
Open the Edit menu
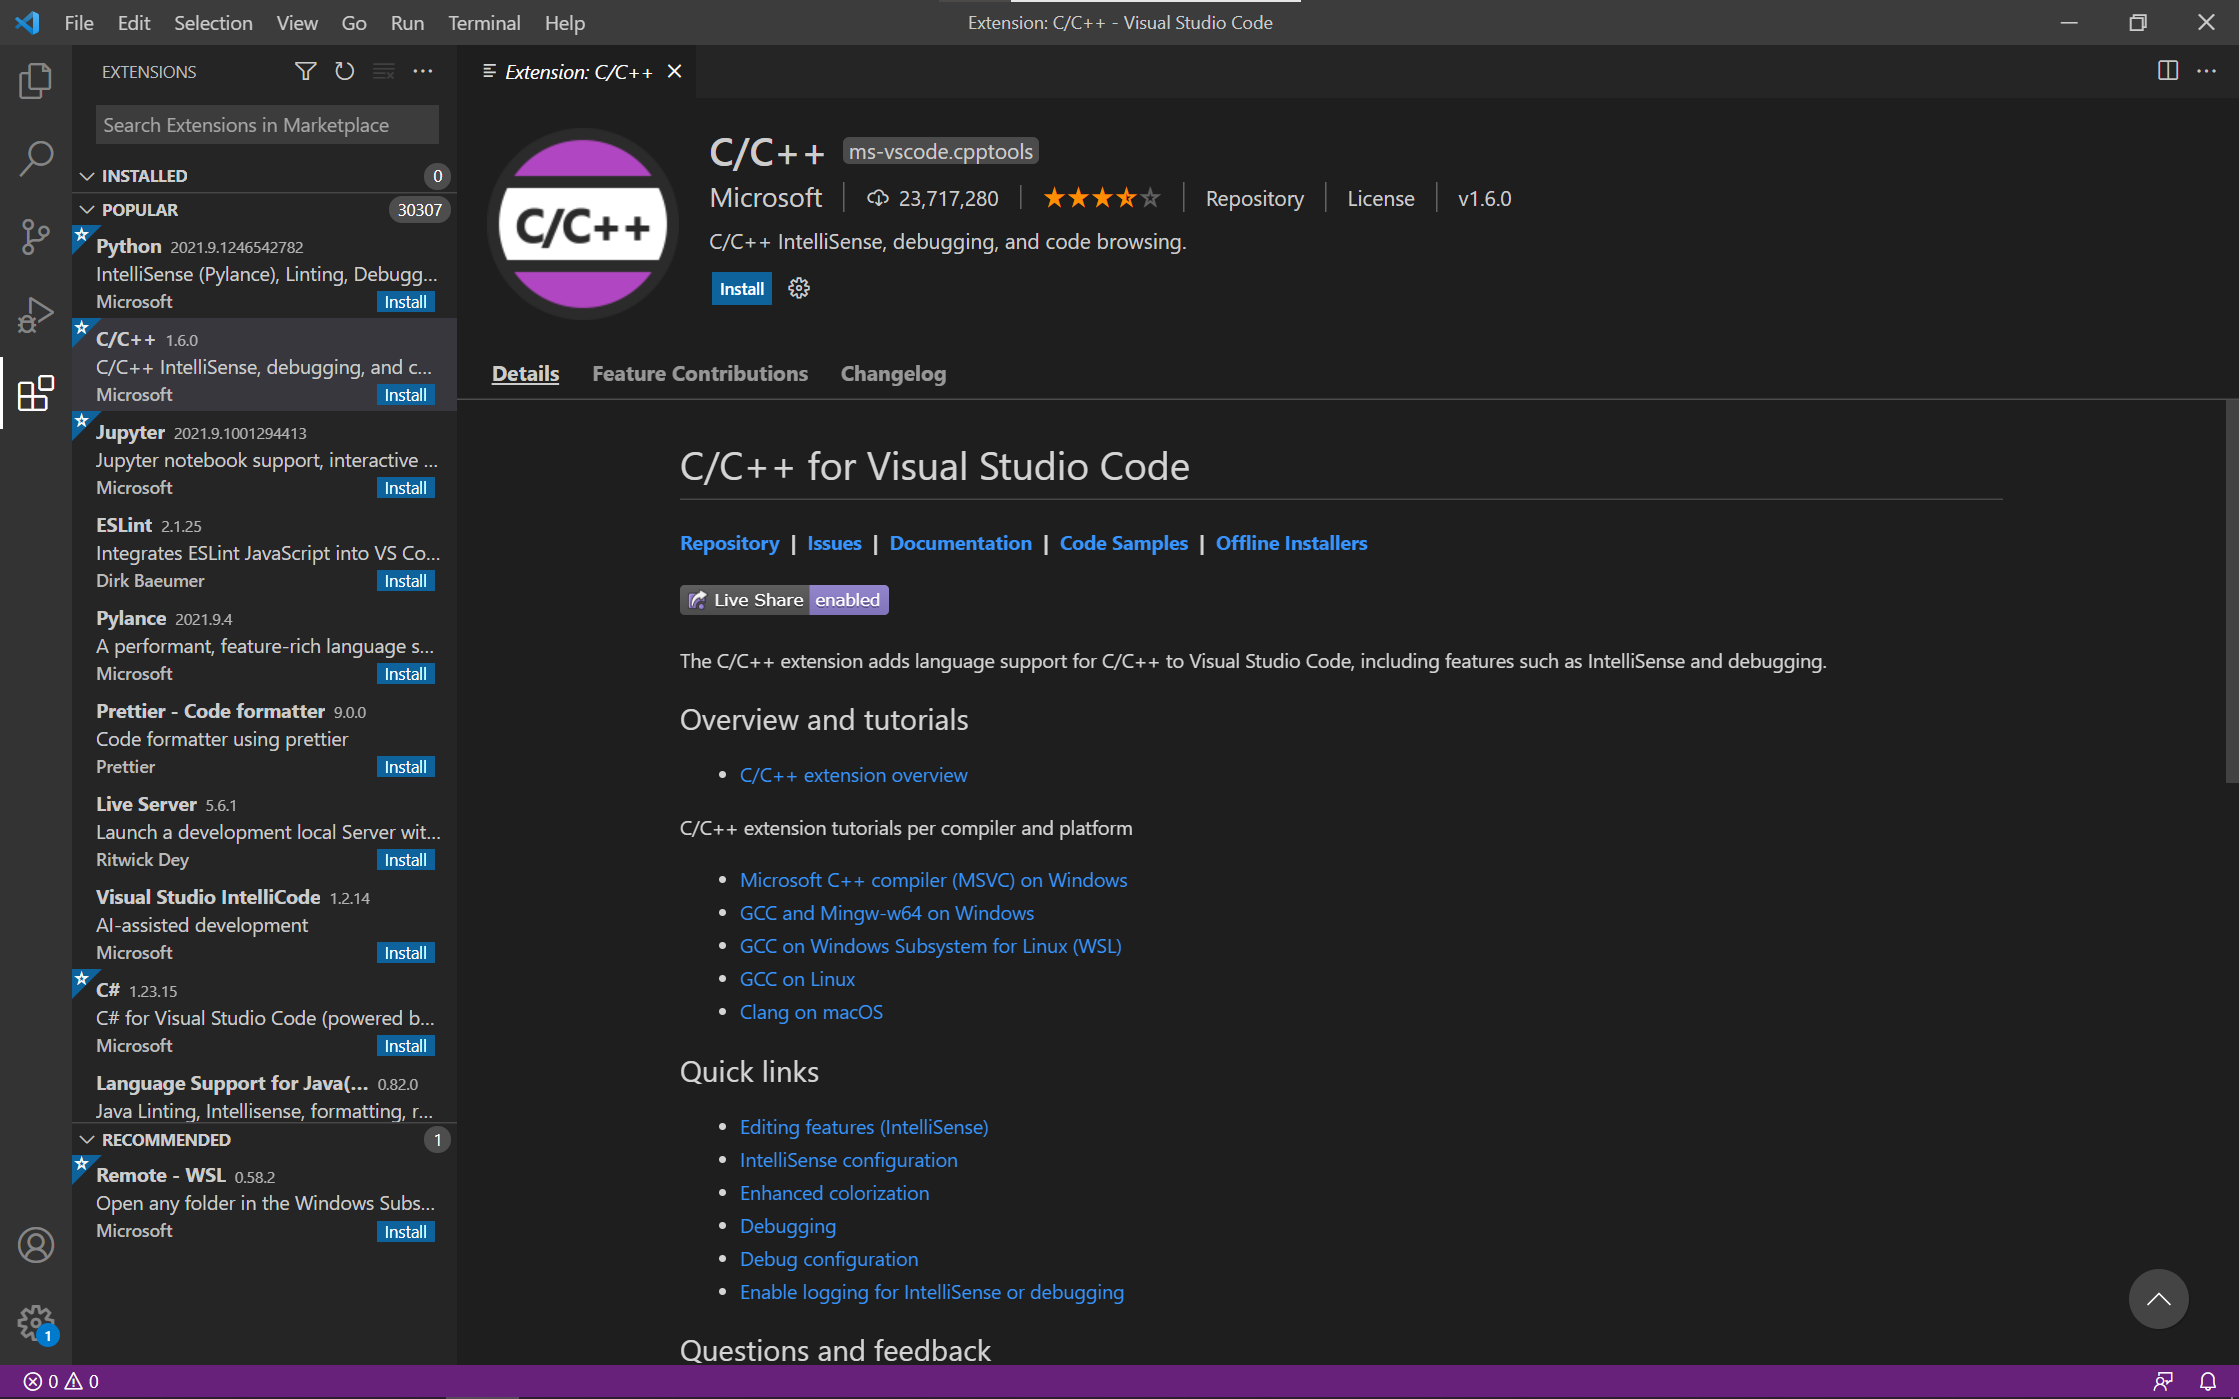pos(133,22)
